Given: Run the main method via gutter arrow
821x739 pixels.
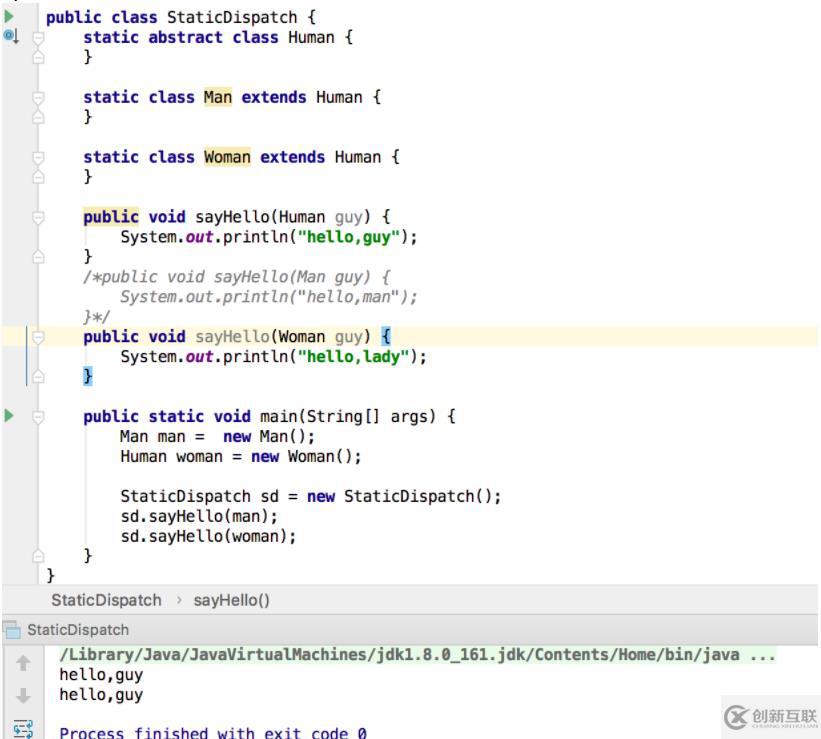Looking at the screenshot, I should [9, 416].
